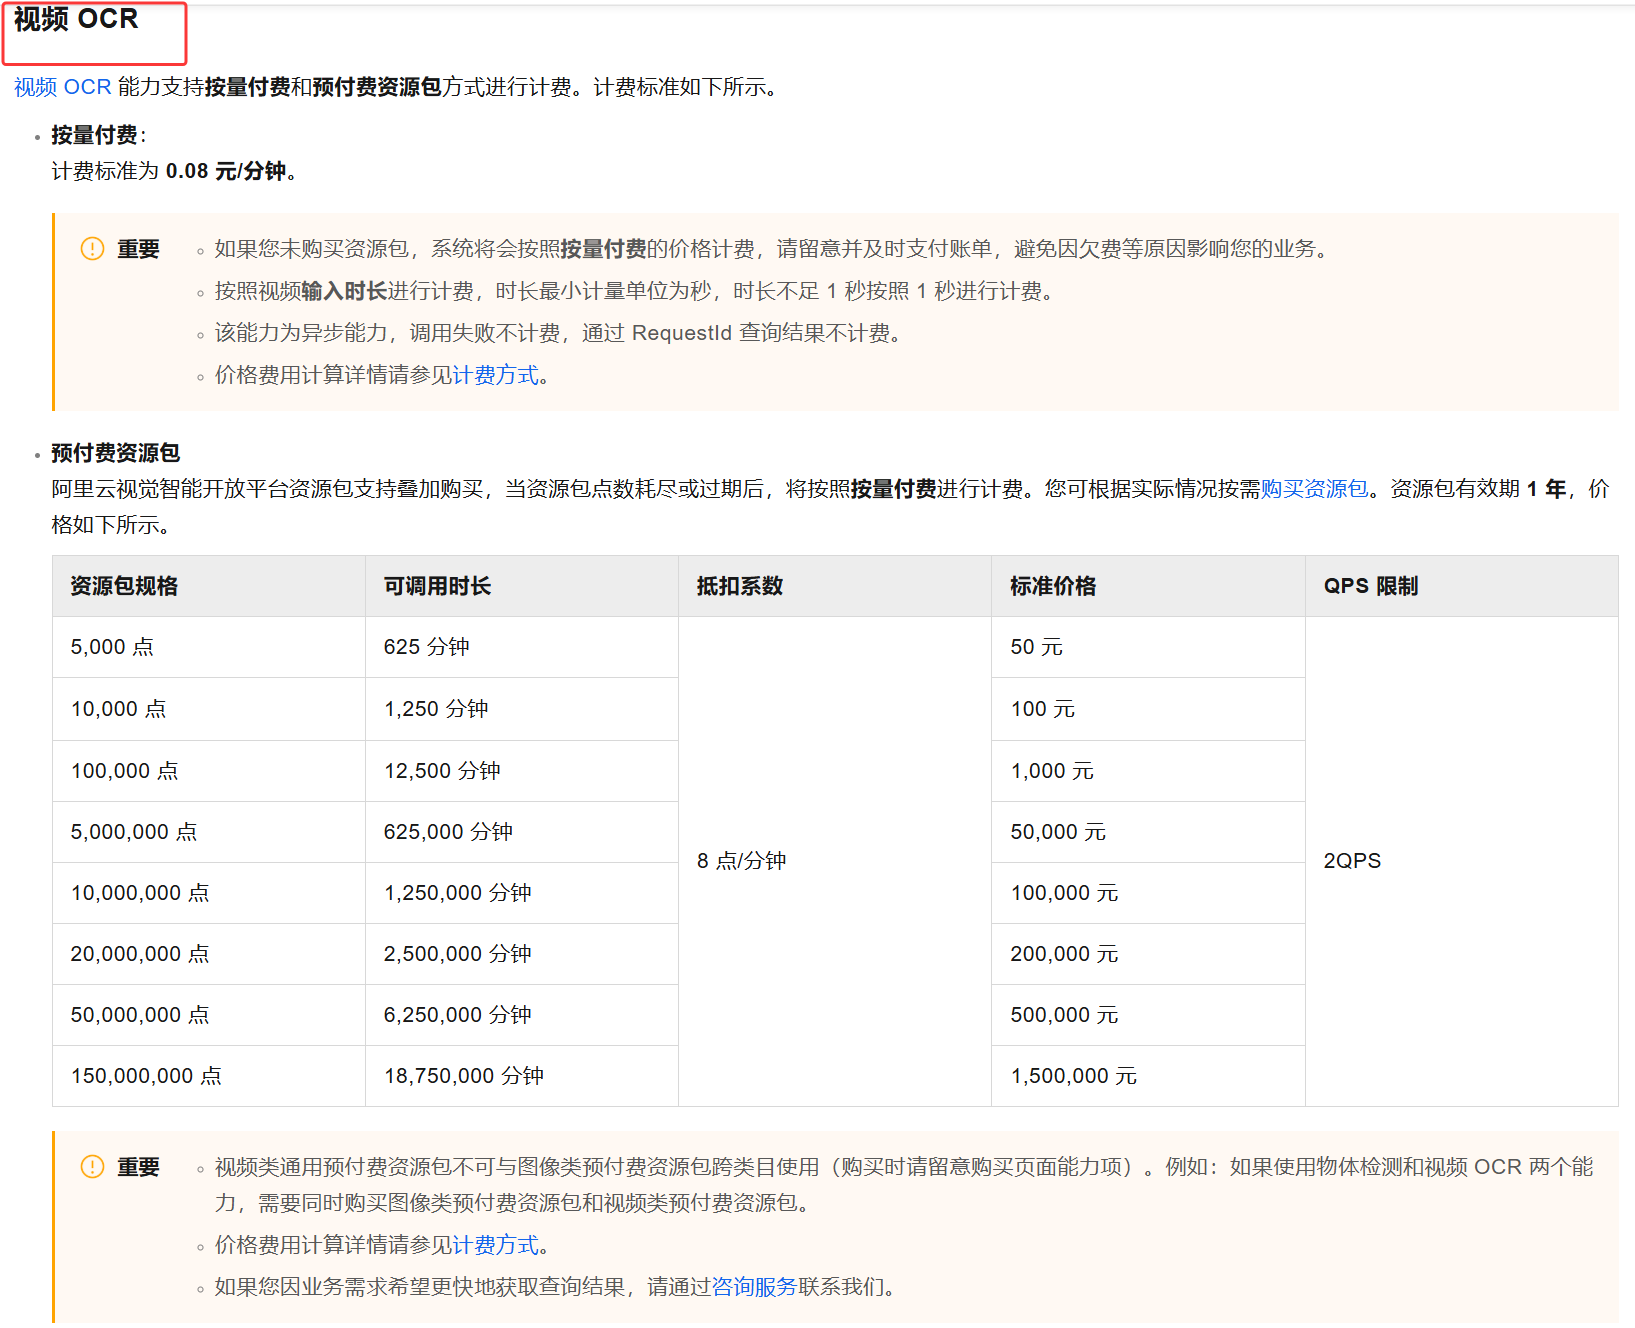Click the 50,000 元 price cell

(1148, 832)
